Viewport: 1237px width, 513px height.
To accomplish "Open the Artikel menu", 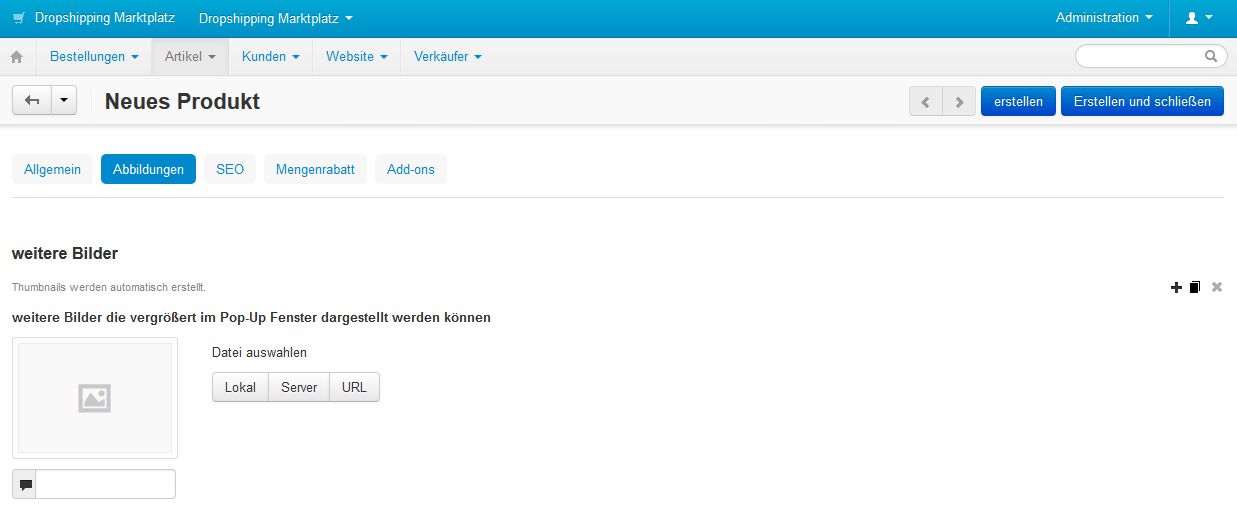I will [x=190, y=57].
